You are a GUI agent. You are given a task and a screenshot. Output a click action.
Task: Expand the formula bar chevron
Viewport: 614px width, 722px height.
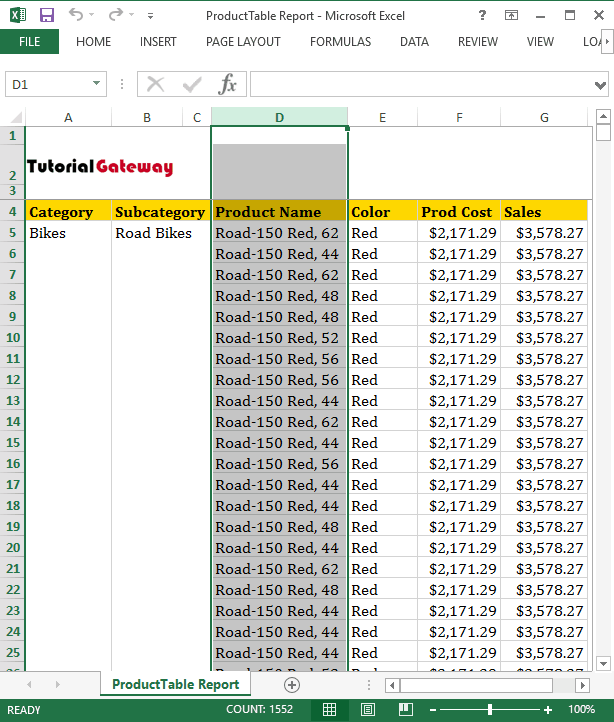tap(600, 85)
